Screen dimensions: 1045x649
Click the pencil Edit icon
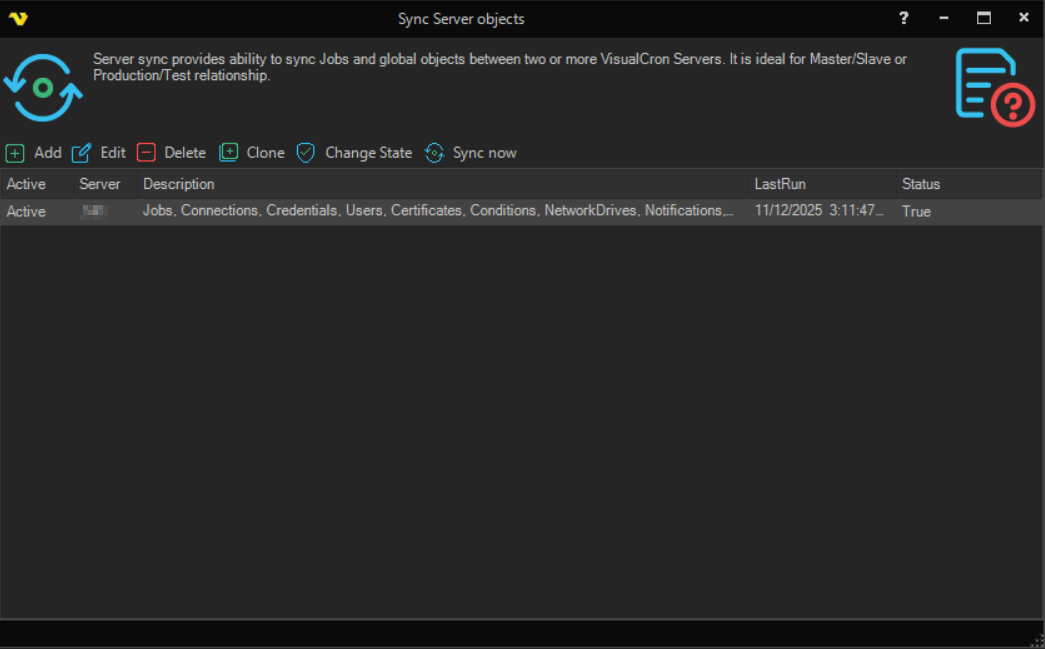tap(81, 153)
